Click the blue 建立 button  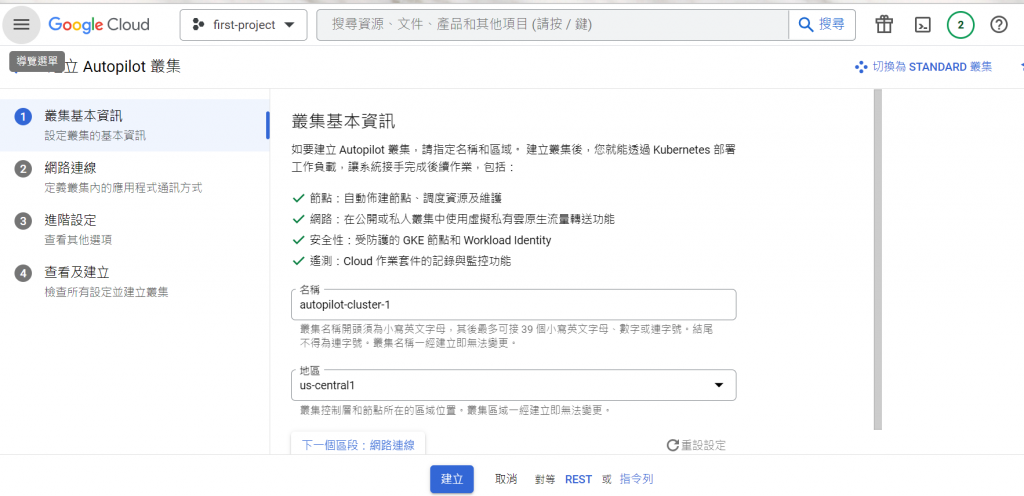click(x=452, y=479)
